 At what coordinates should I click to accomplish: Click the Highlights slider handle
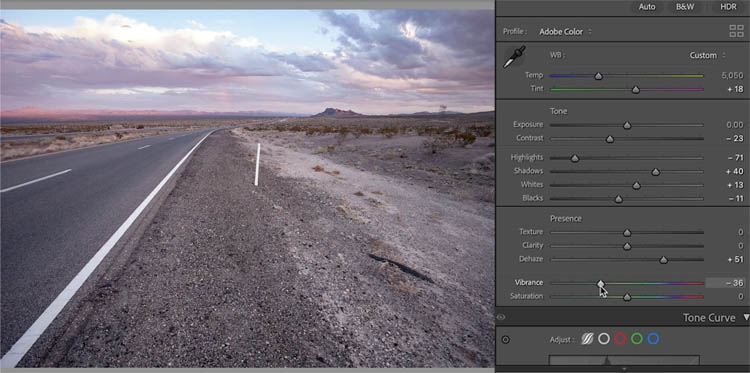(575, 158)
